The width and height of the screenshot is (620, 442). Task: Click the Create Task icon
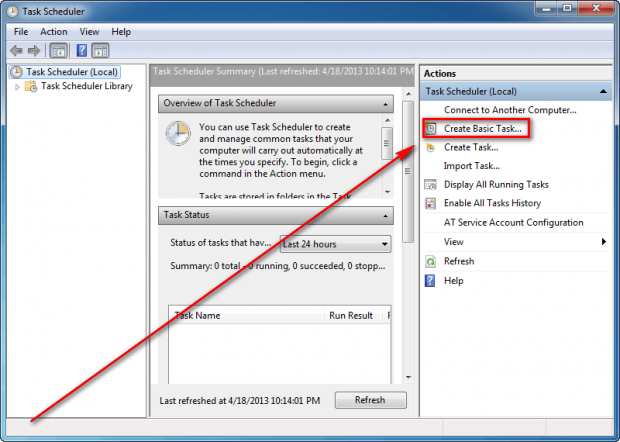coord(431,147)
